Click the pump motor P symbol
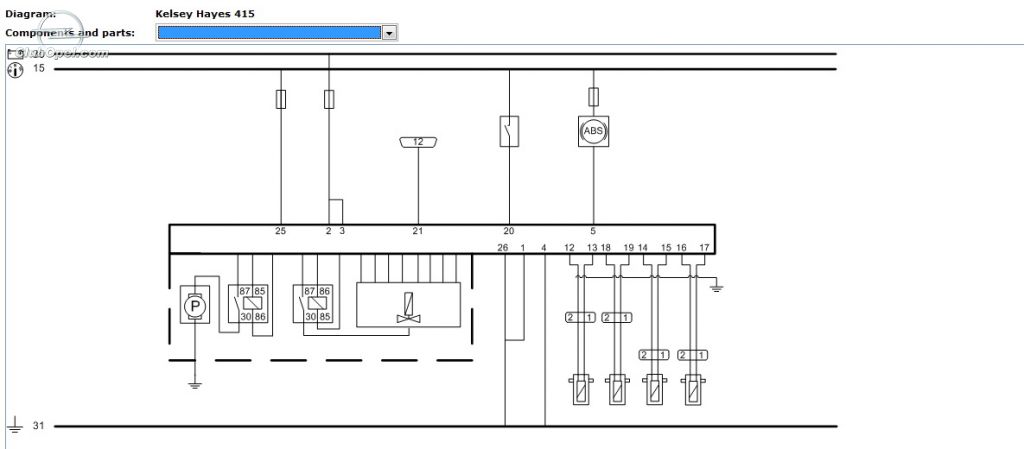Screen dimensions: 1024x449 [x=195, y=305]
